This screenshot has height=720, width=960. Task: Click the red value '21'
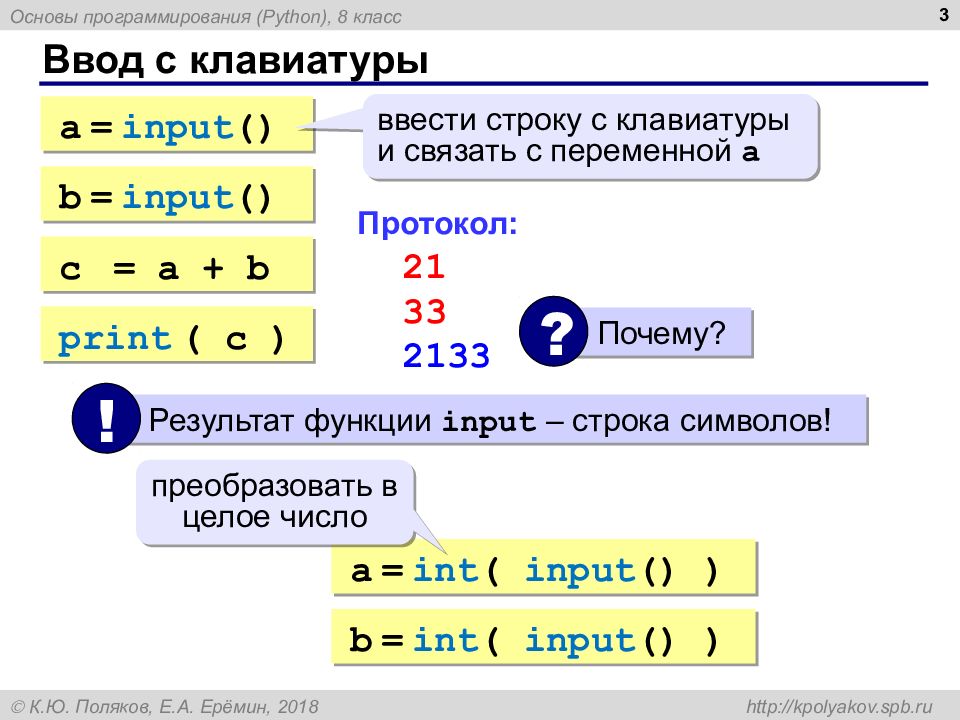tap(424, 267)
